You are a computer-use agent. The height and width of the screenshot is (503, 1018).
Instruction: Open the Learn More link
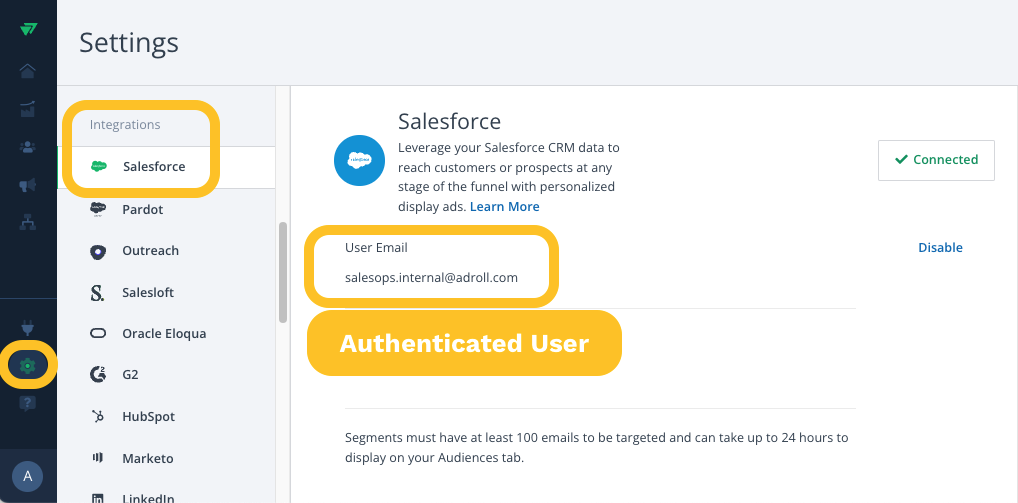[x=504, y=206]
